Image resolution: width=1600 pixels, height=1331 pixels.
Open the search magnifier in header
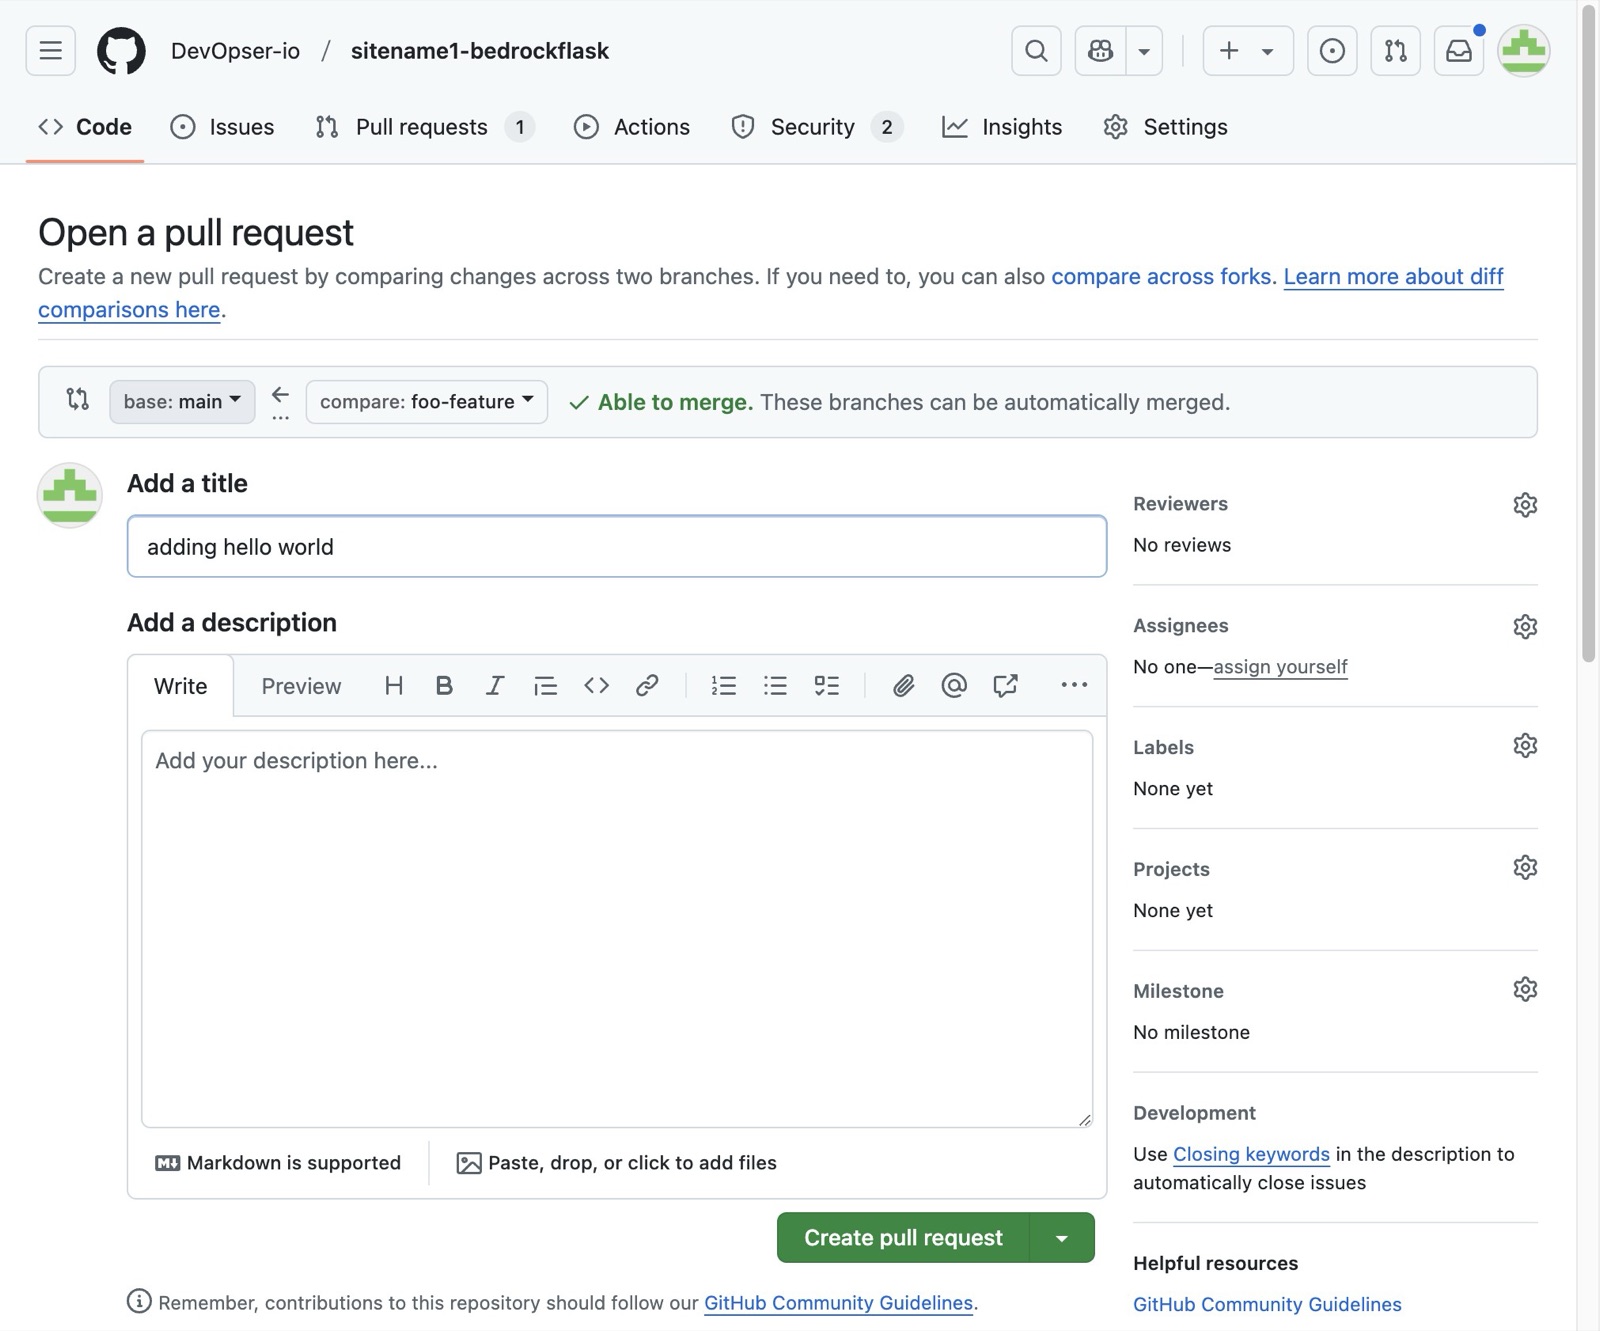[1036, 51]
